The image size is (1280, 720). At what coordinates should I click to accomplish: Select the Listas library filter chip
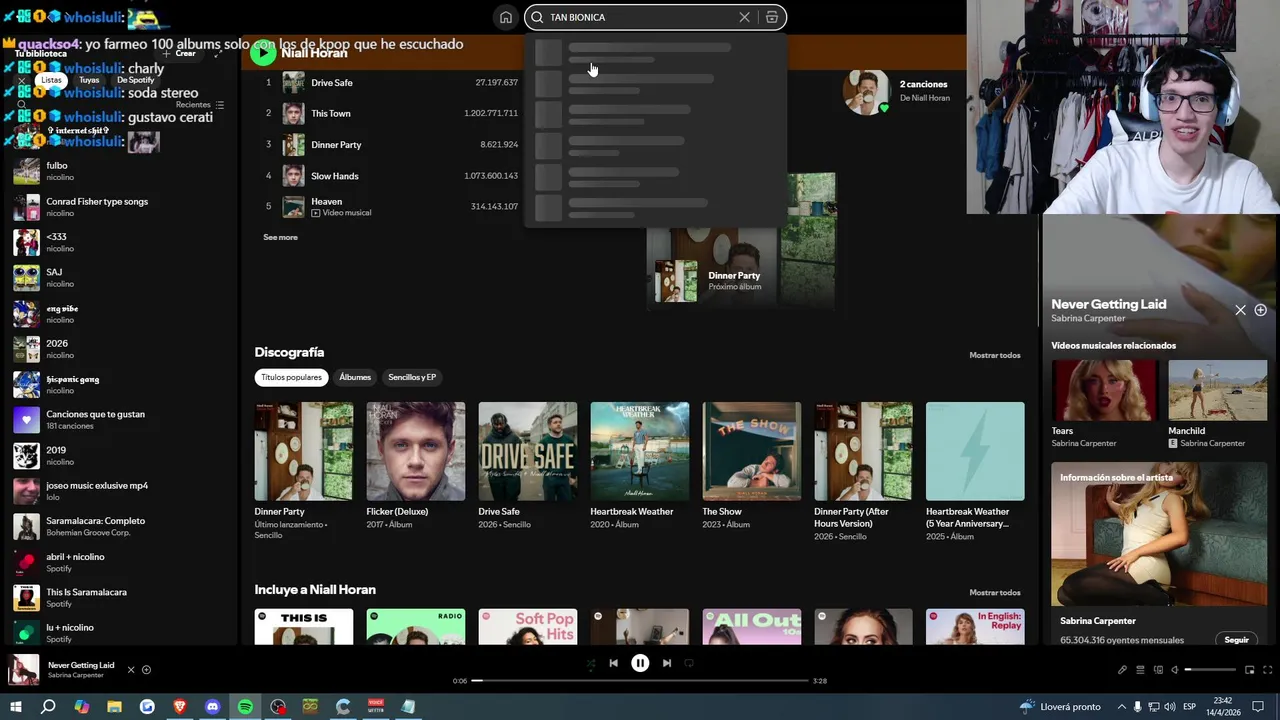click(51, 80)
